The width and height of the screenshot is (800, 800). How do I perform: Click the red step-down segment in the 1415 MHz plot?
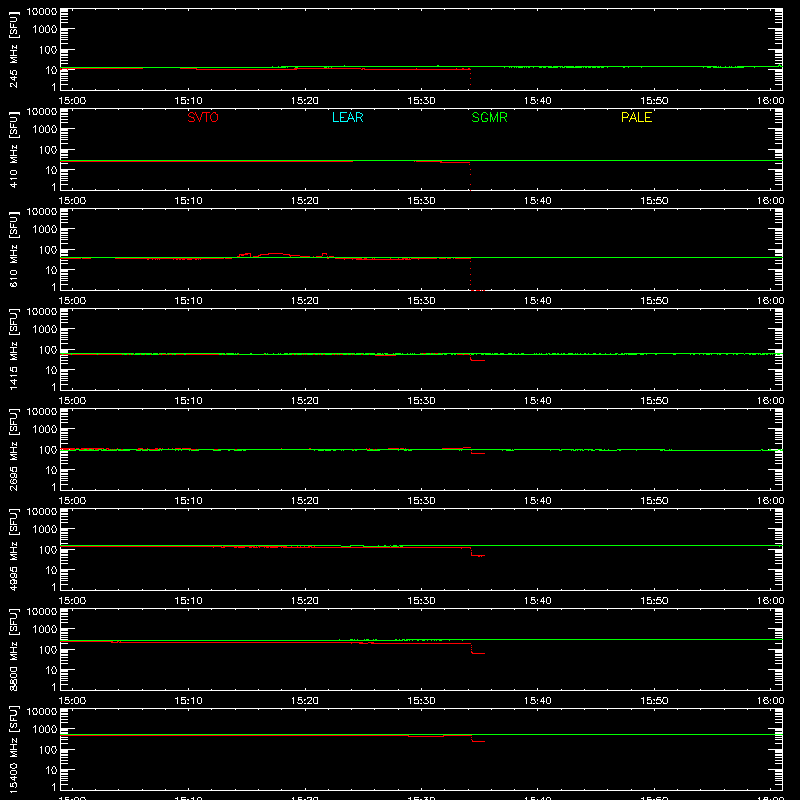coord(478,360)
